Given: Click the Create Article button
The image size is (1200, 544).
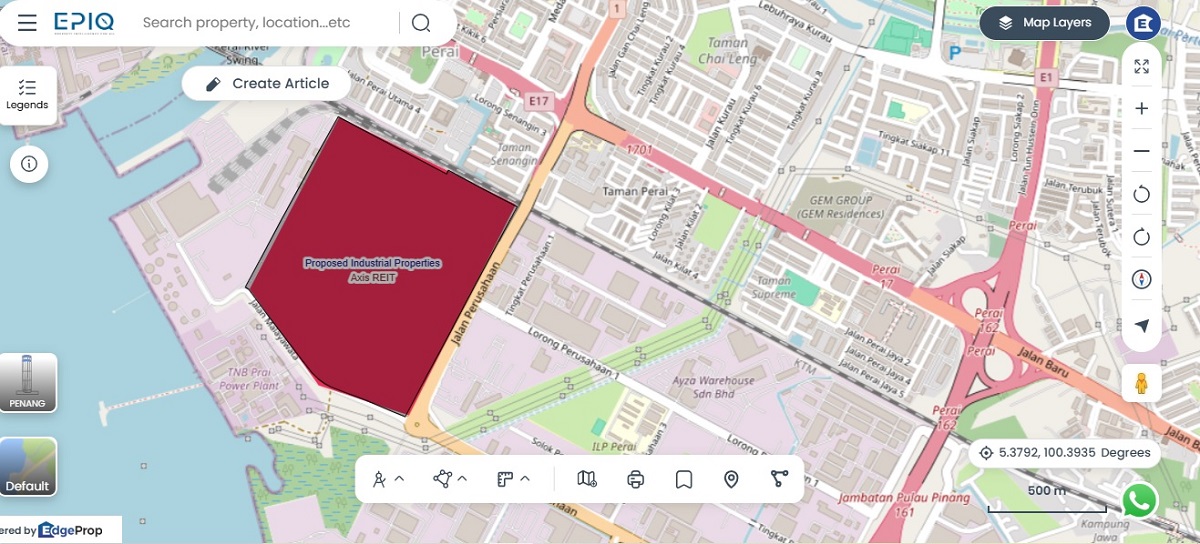Looking at the screenshot, I should click(267, 84).
